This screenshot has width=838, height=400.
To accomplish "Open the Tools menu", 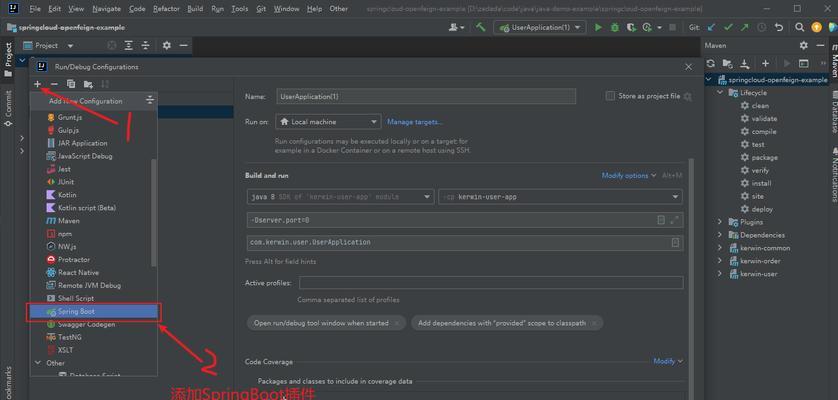I will click(240, 9).
